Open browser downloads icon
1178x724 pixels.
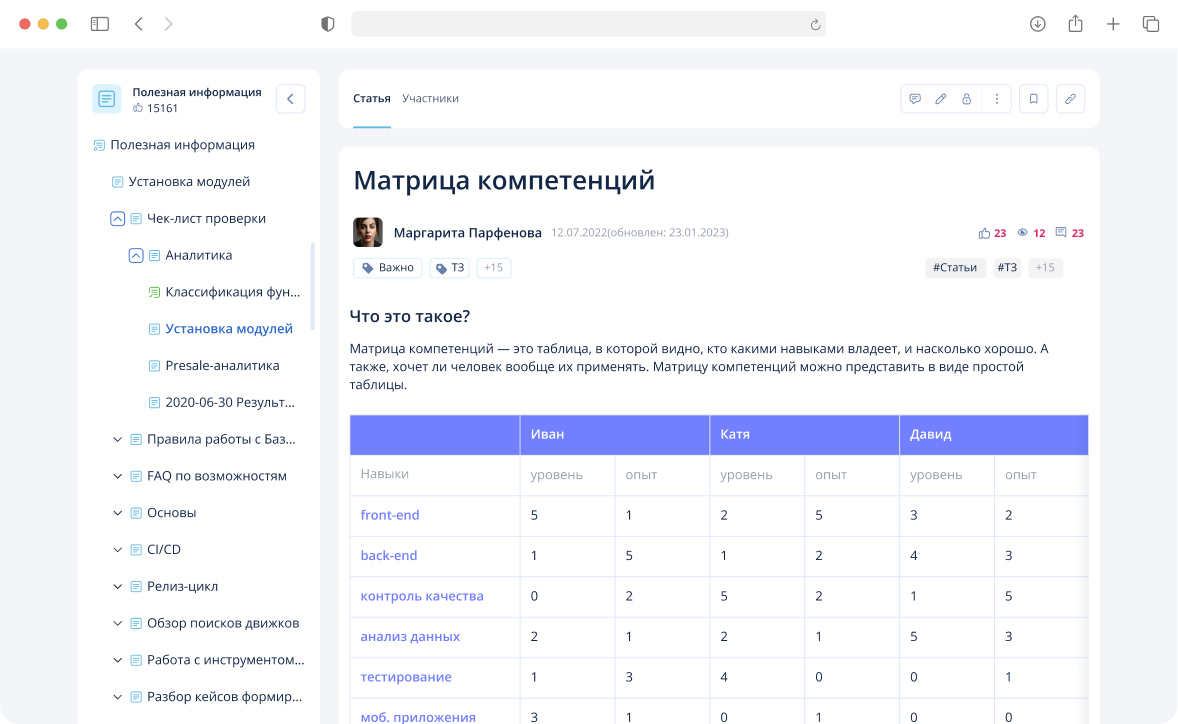coord(1037,24)
